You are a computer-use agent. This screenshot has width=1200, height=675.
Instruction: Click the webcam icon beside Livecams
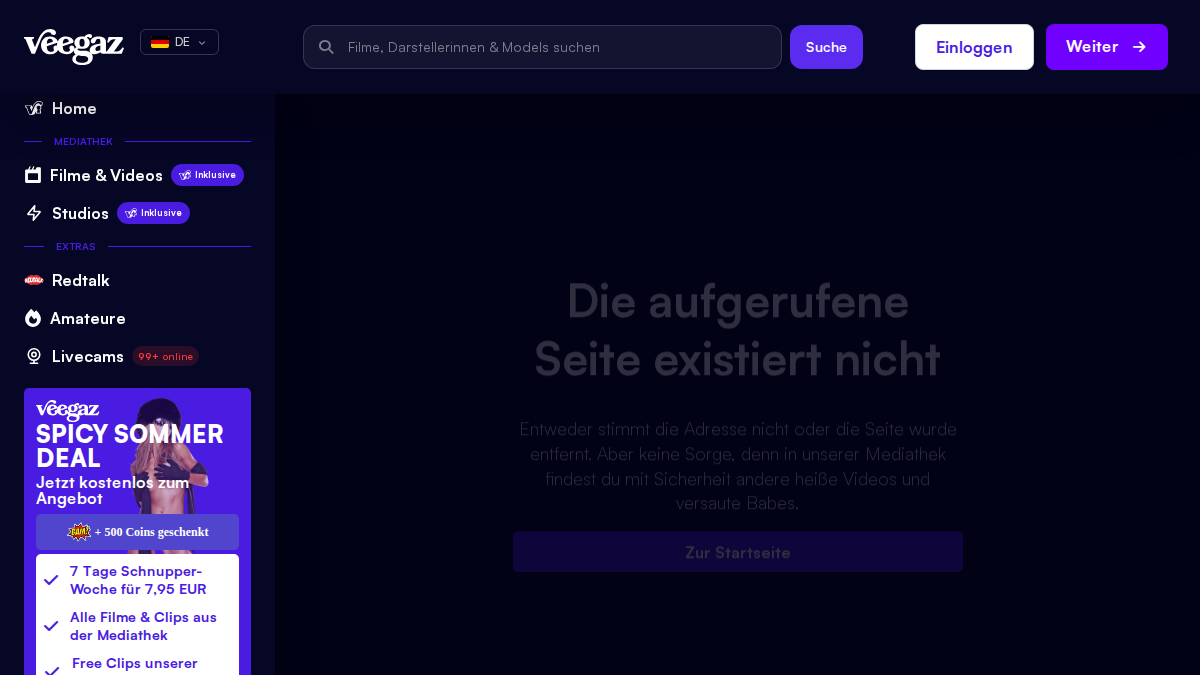(34, 356)
